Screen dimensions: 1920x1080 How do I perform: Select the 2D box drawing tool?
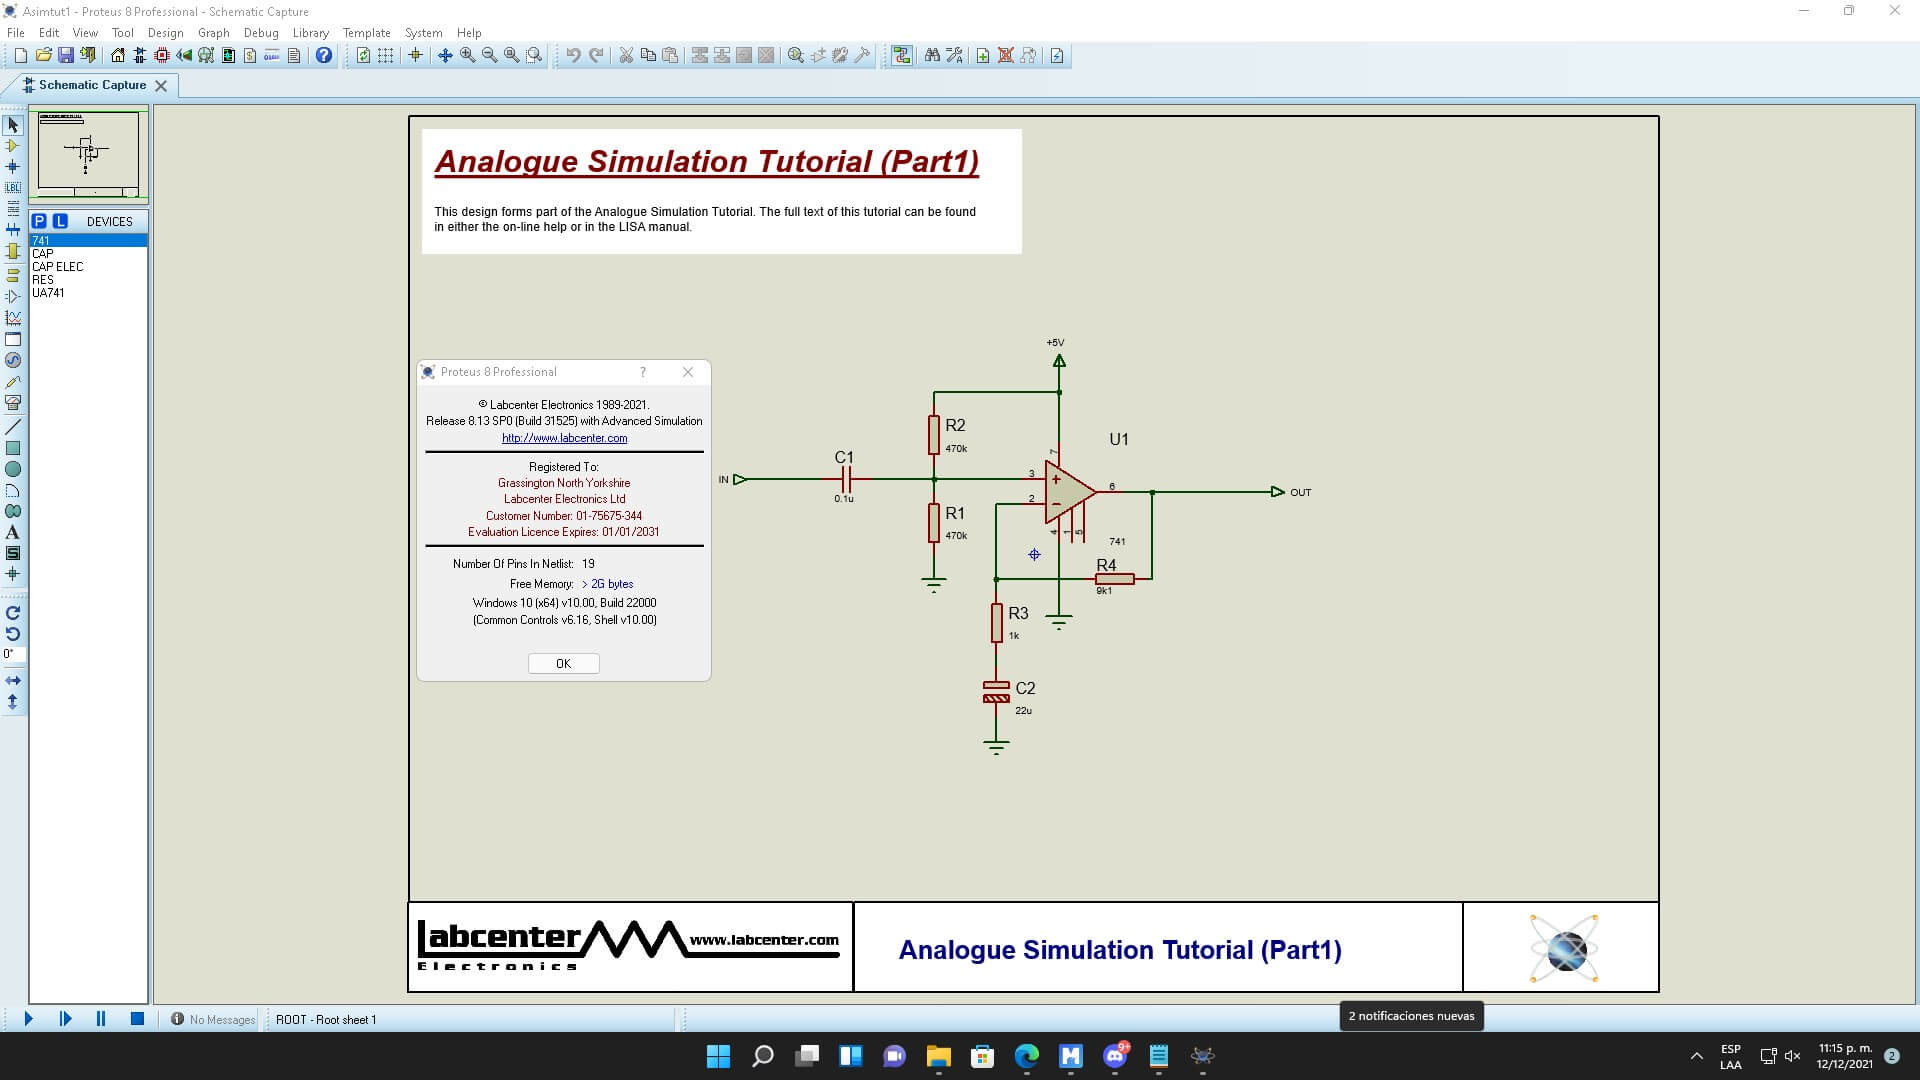click(x=13, y=448)
